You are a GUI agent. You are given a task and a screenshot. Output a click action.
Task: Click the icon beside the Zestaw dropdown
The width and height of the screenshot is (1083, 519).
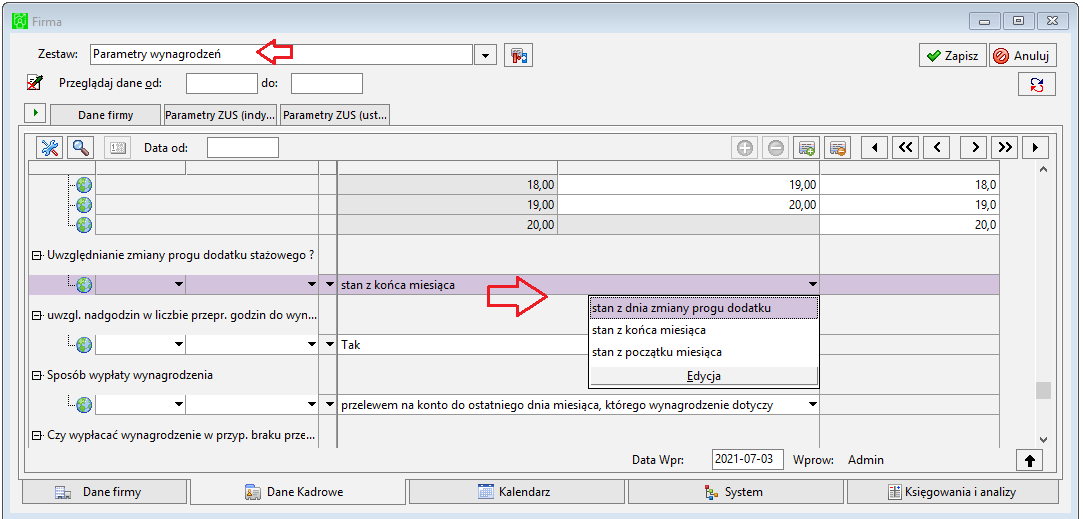tap(518, 55)
